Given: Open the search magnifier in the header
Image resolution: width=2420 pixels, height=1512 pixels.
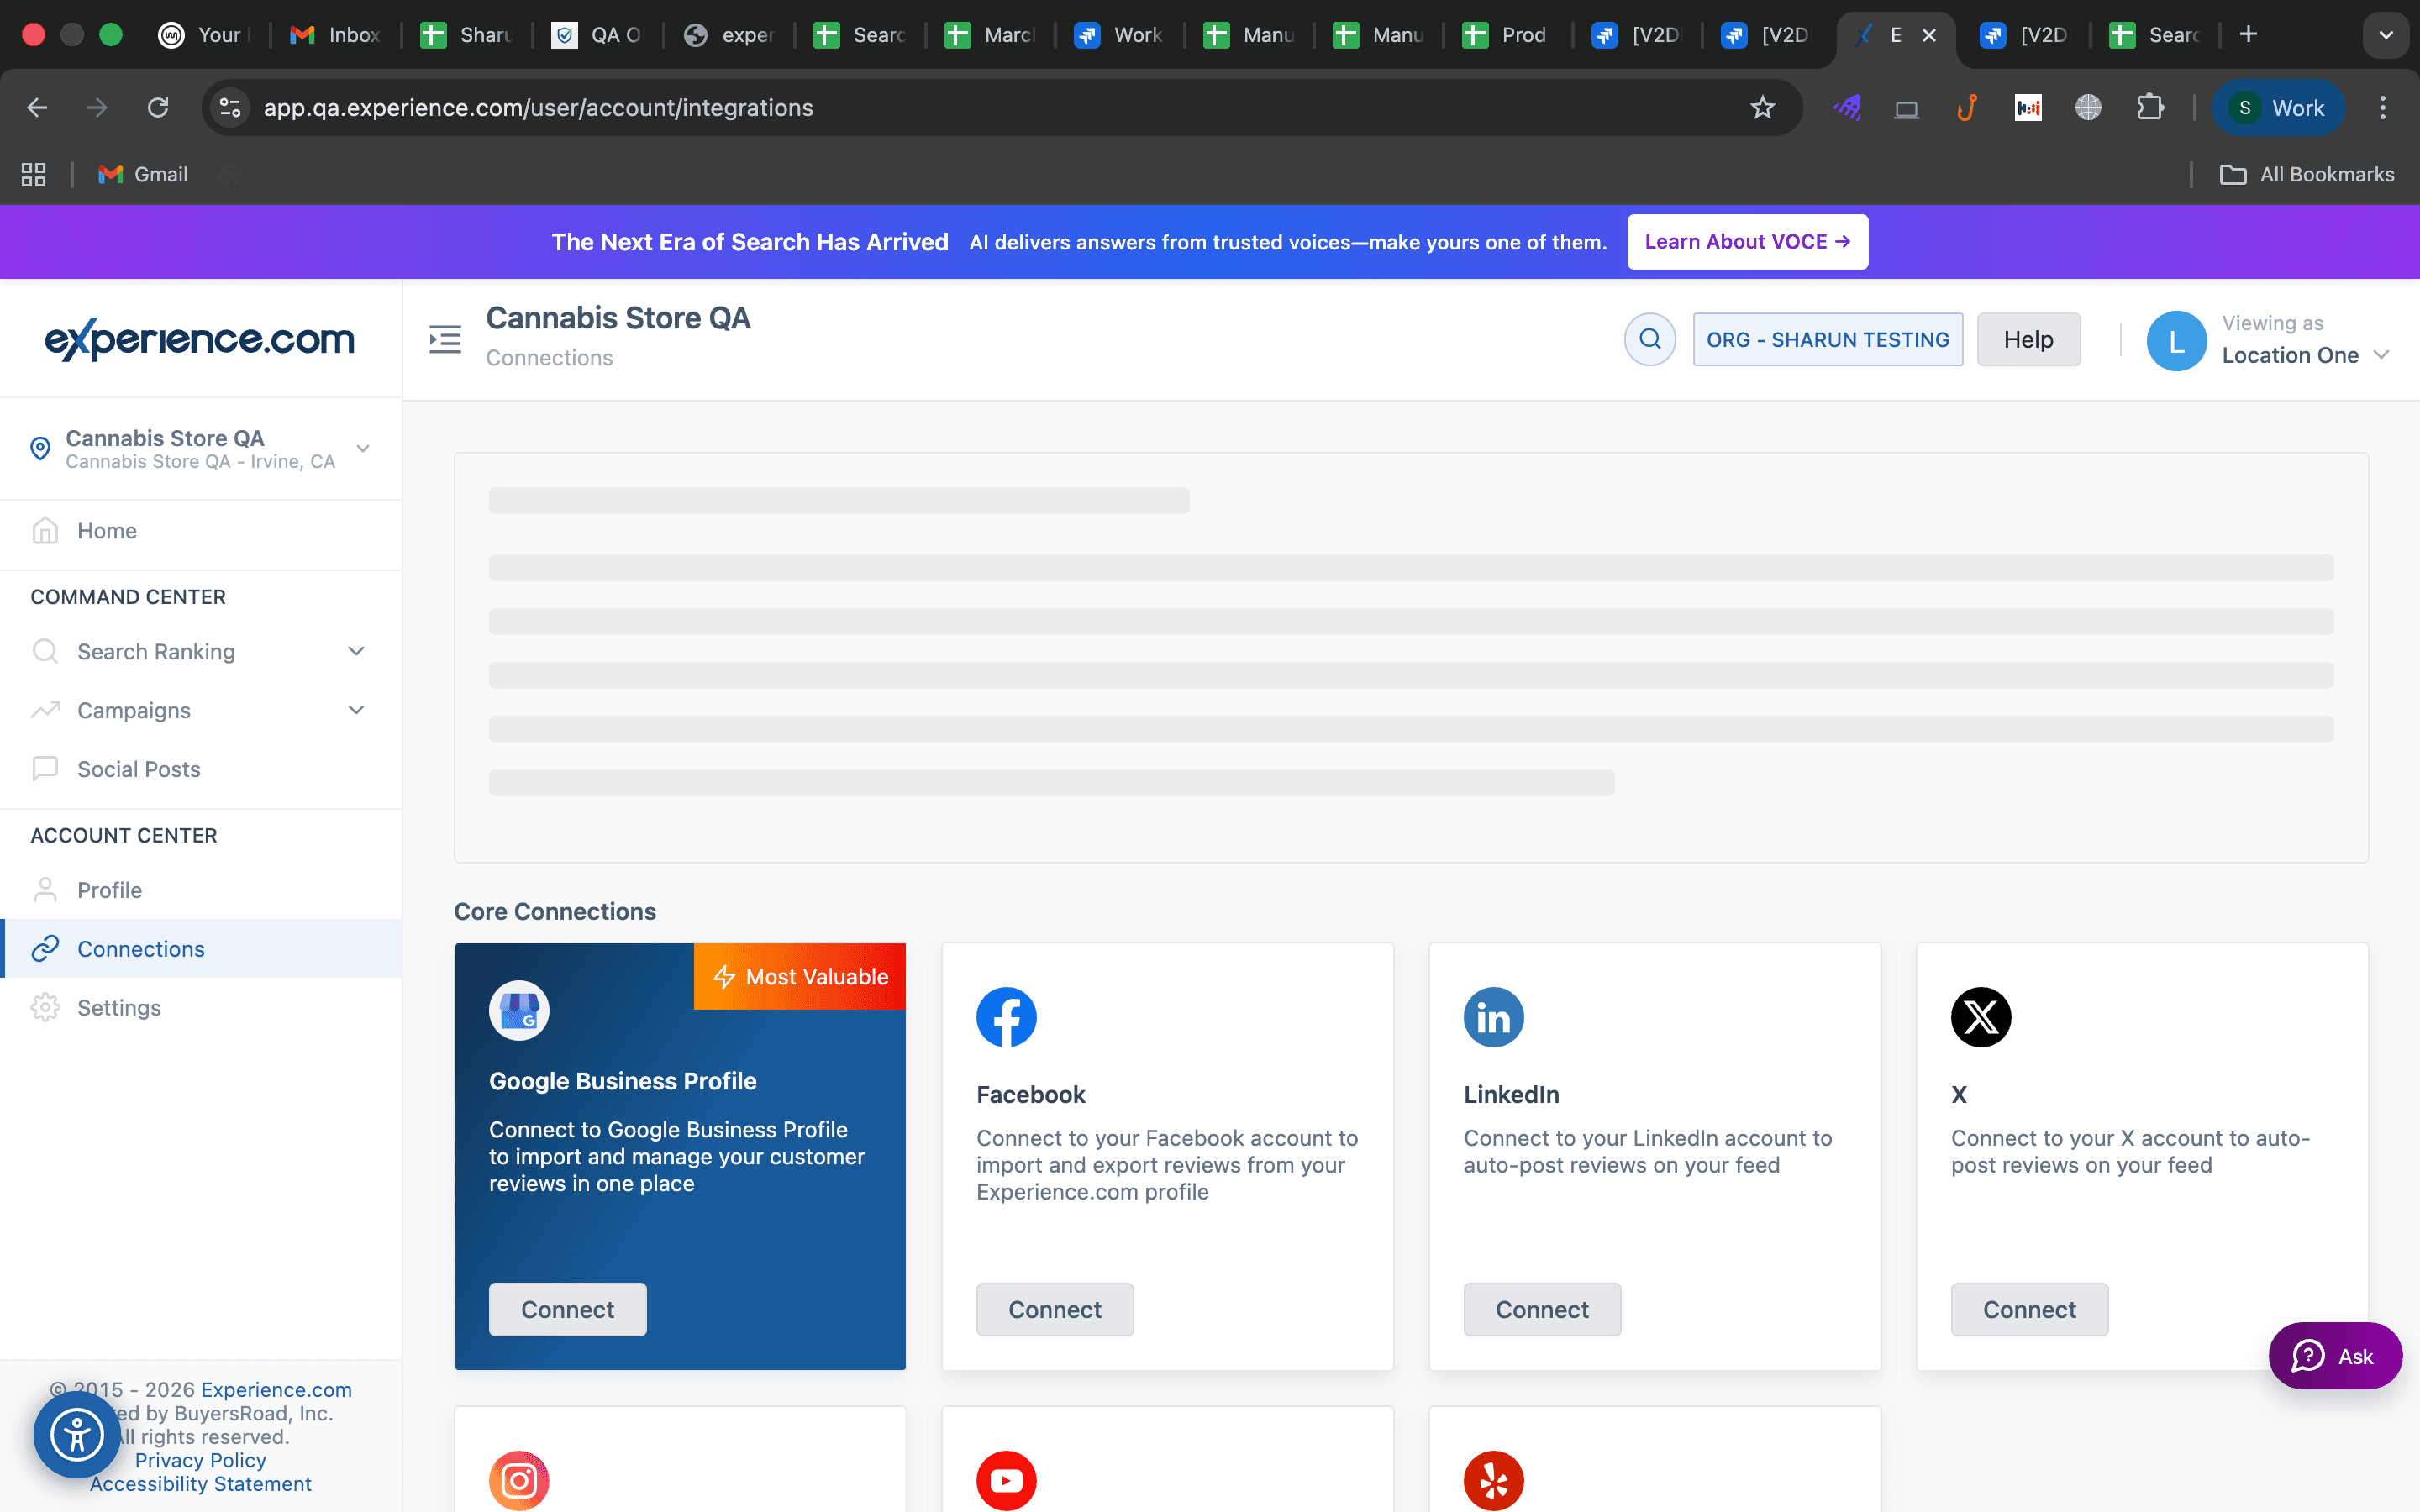Looking at the screenshot, I should coord(1650,339).
